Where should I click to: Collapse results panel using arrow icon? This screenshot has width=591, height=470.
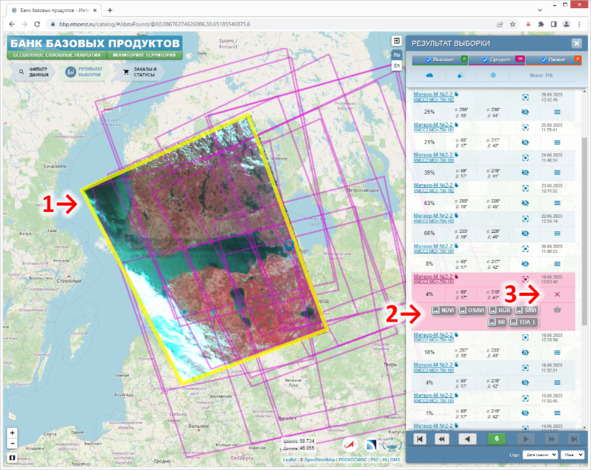click(397, 41)
